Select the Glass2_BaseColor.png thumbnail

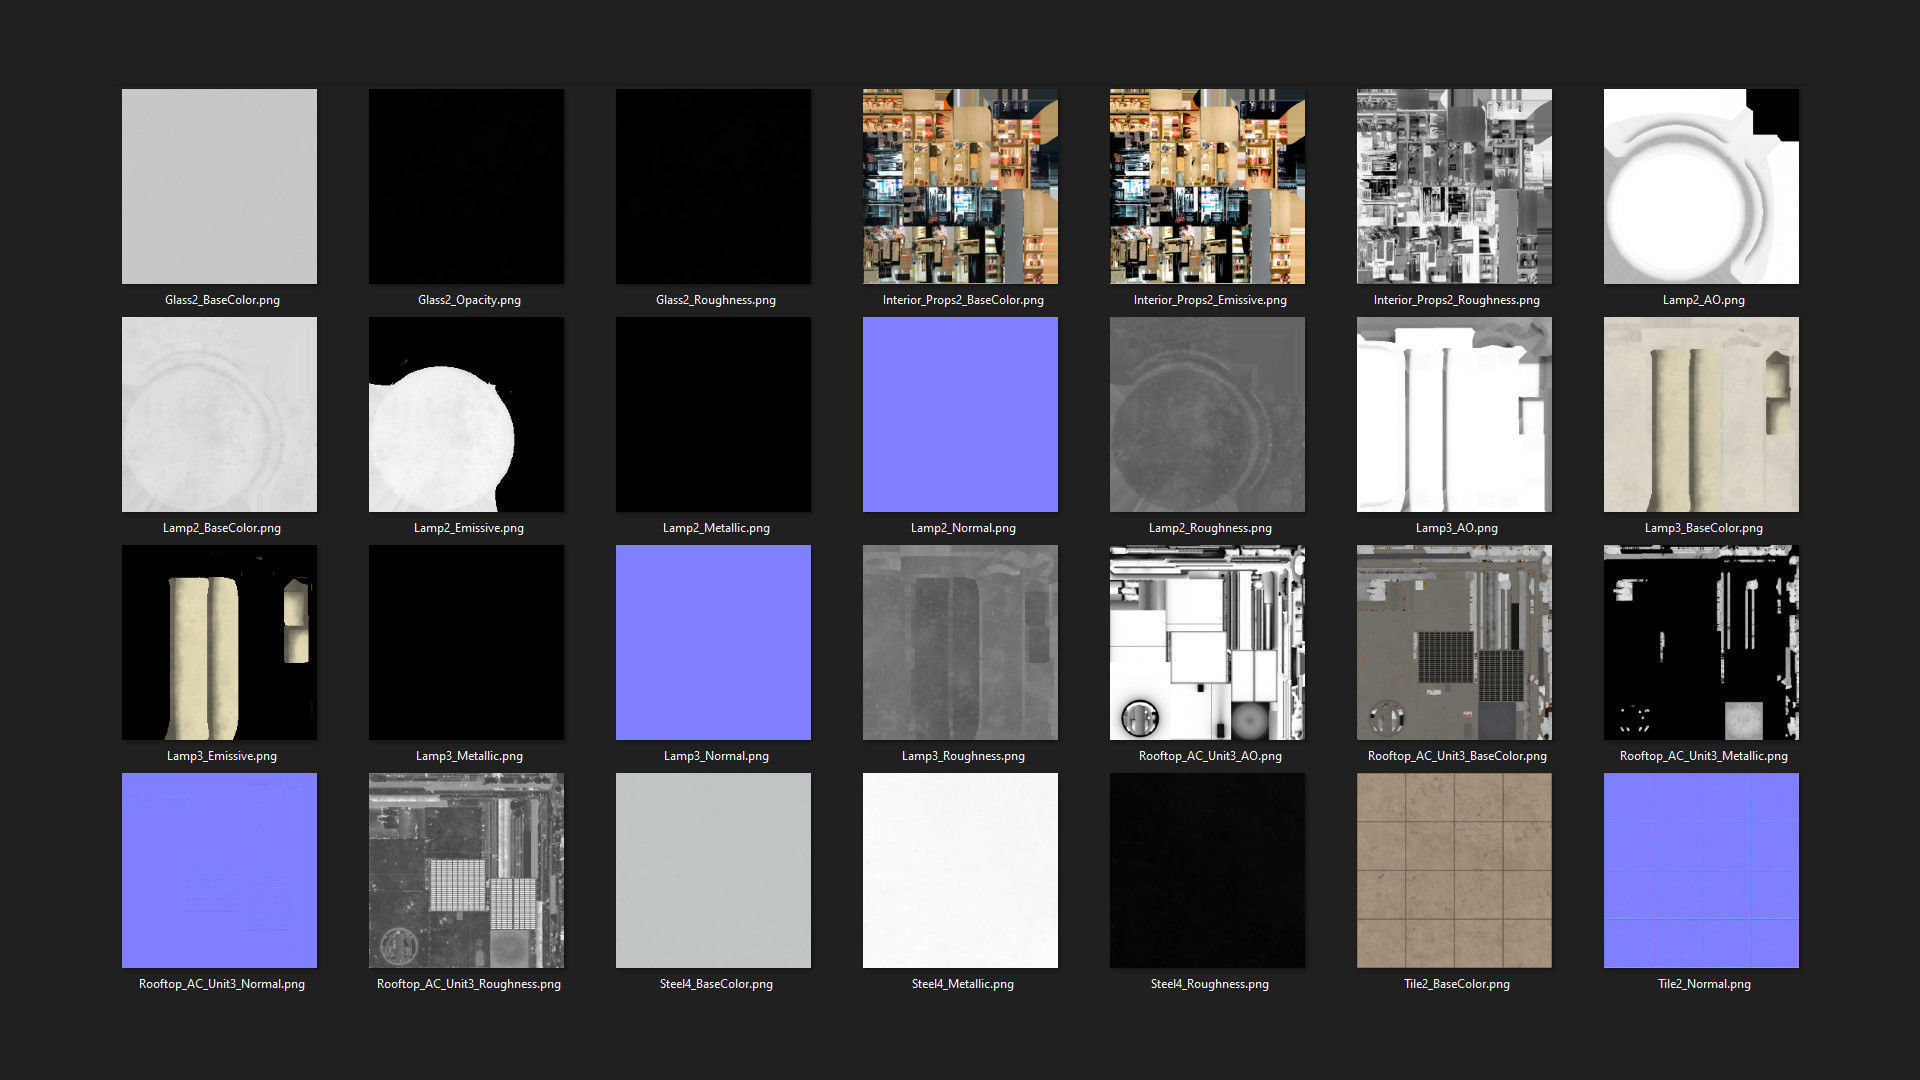219,186
